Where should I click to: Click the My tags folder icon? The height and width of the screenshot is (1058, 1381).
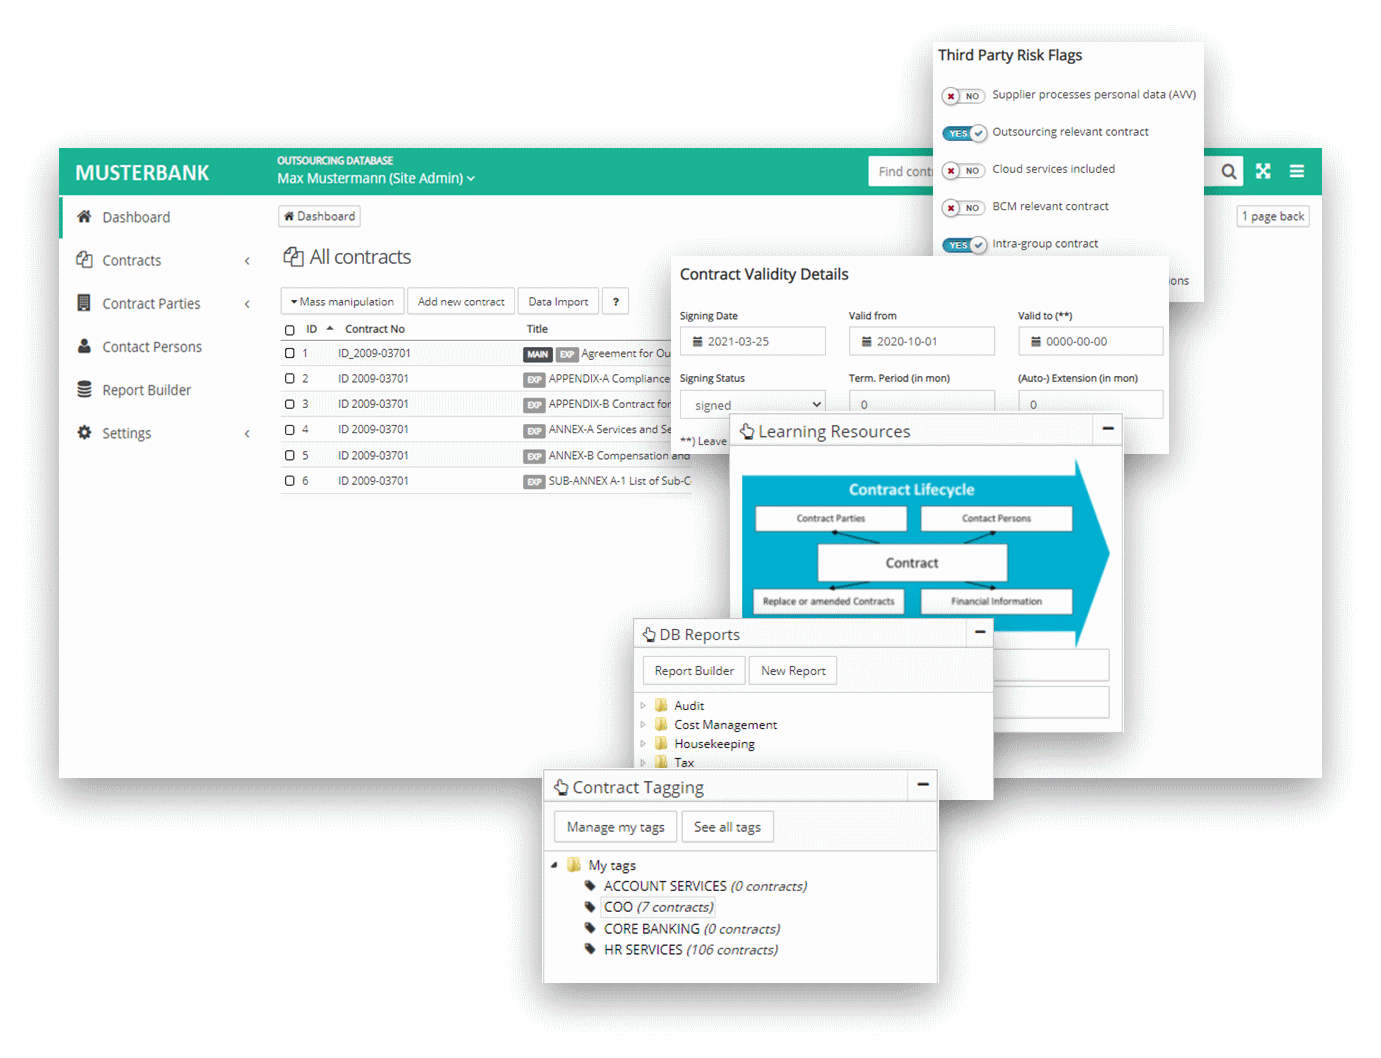coord(574,864)
